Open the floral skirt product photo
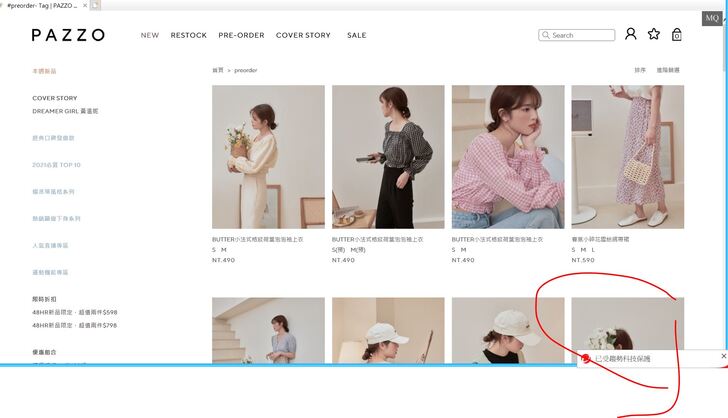The width and height of the screenshot is (728, 418). coord(628,157)
